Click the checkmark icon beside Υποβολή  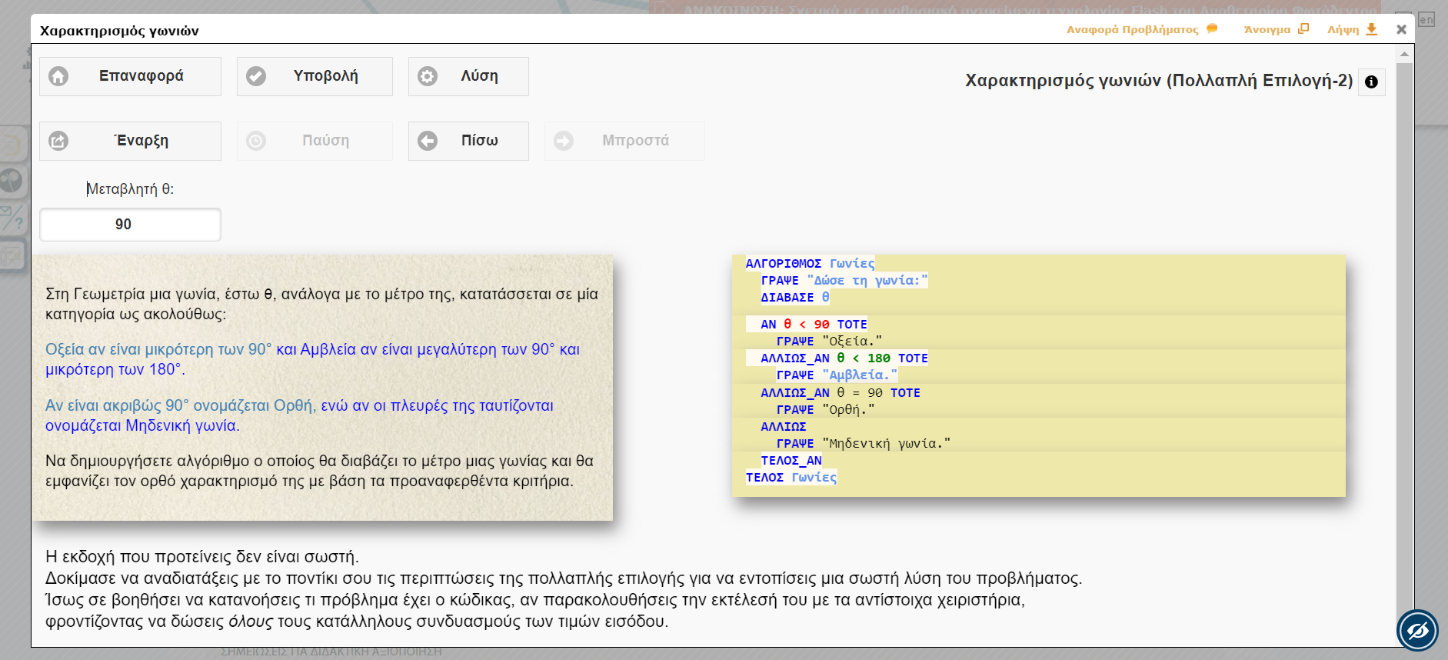pos(256,76)
